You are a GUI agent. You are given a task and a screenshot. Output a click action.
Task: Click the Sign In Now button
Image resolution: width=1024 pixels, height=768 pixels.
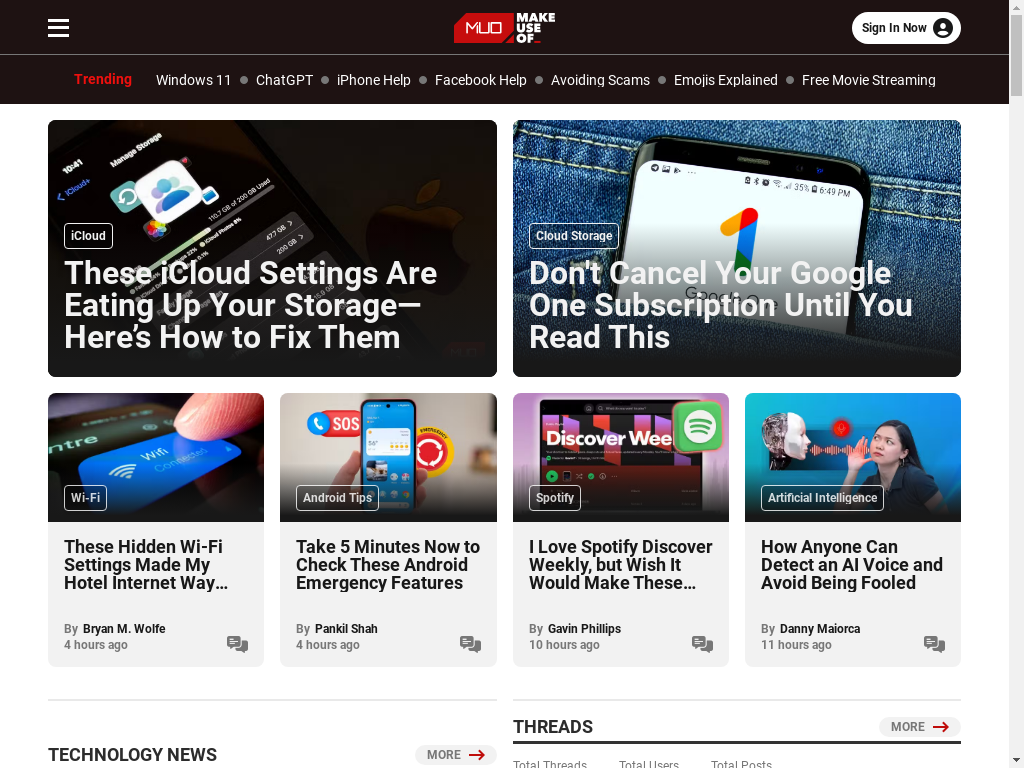[x=906, y=28]
